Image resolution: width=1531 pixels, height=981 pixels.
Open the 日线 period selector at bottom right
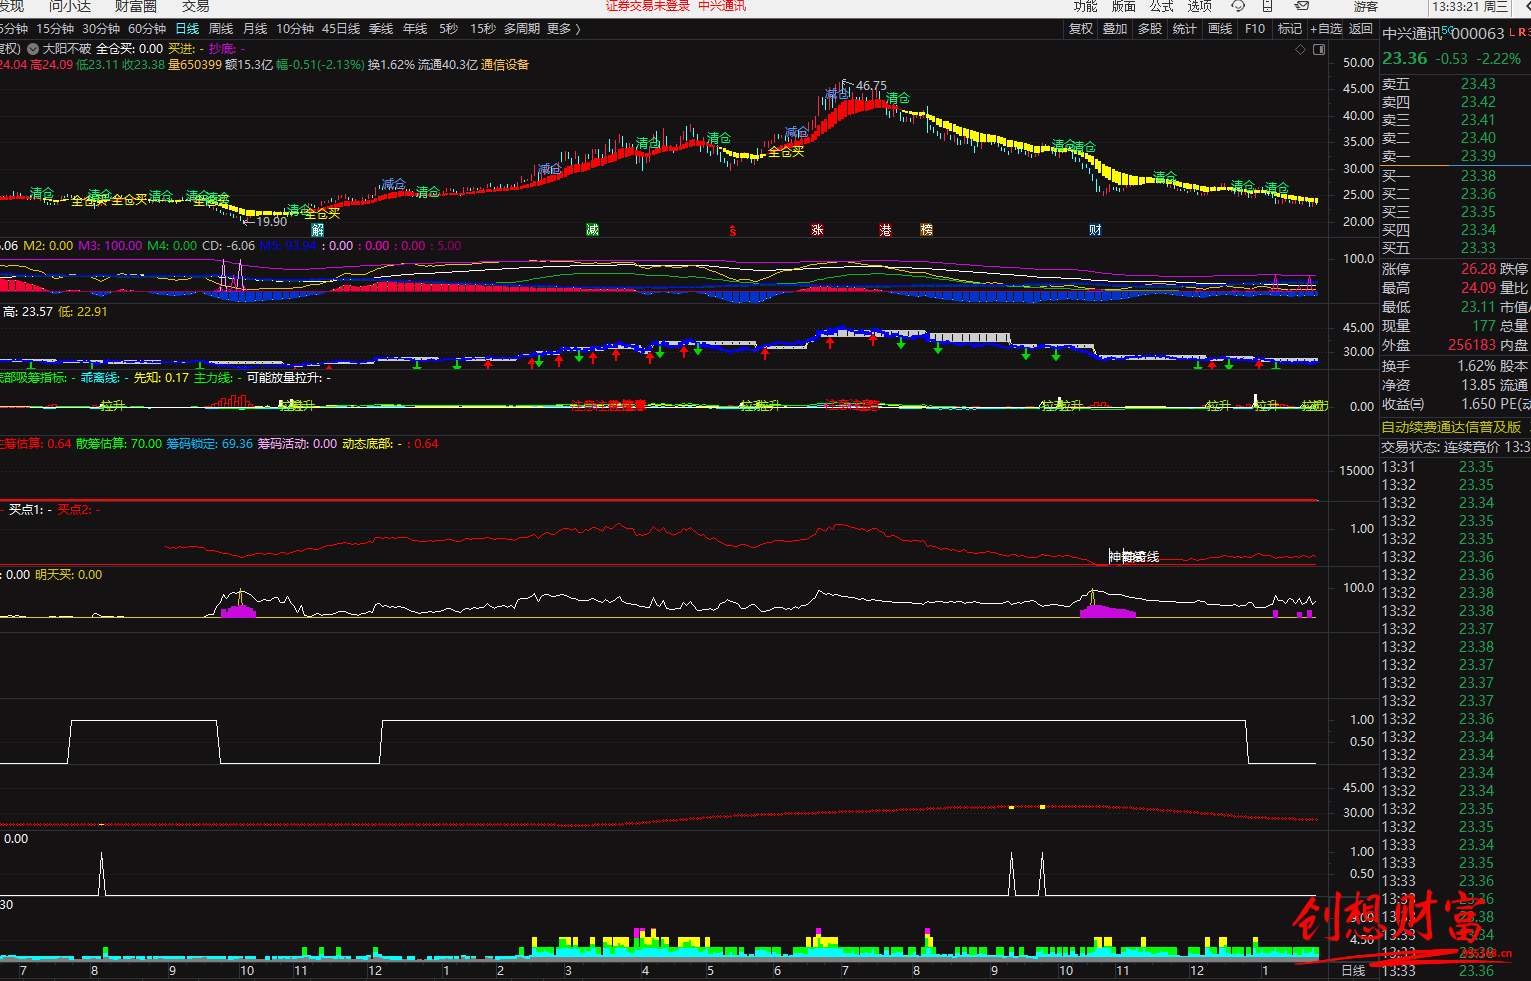pos(1353,970)
